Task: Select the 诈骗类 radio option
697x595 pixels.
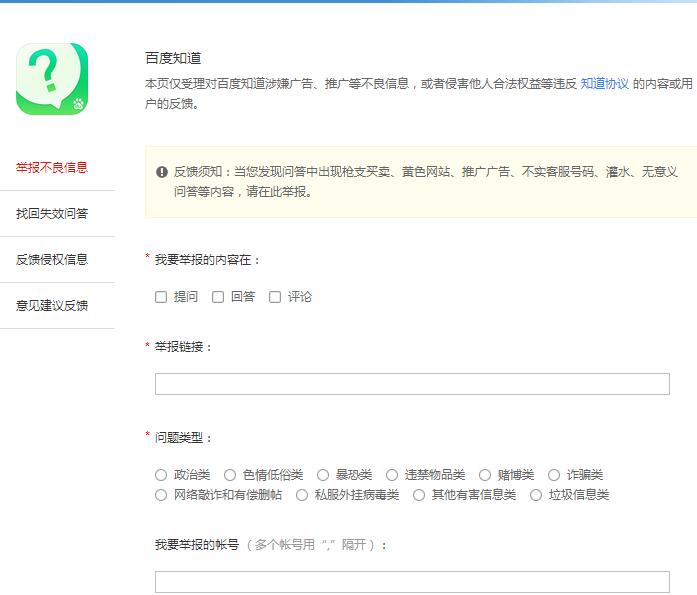Action: pos(554,475)
